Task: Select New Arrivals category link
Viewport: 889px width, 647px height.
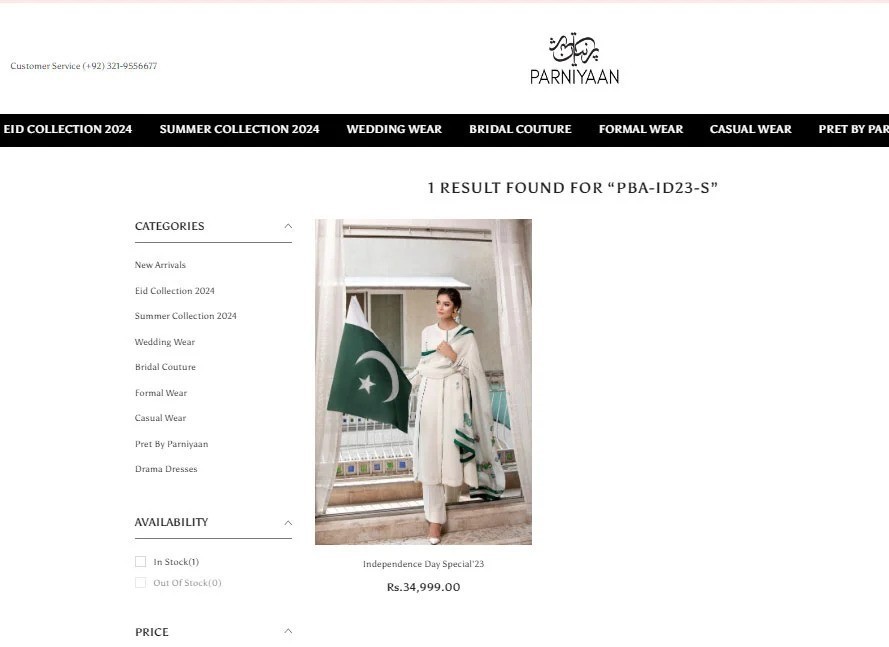Action: coord(160,265)
